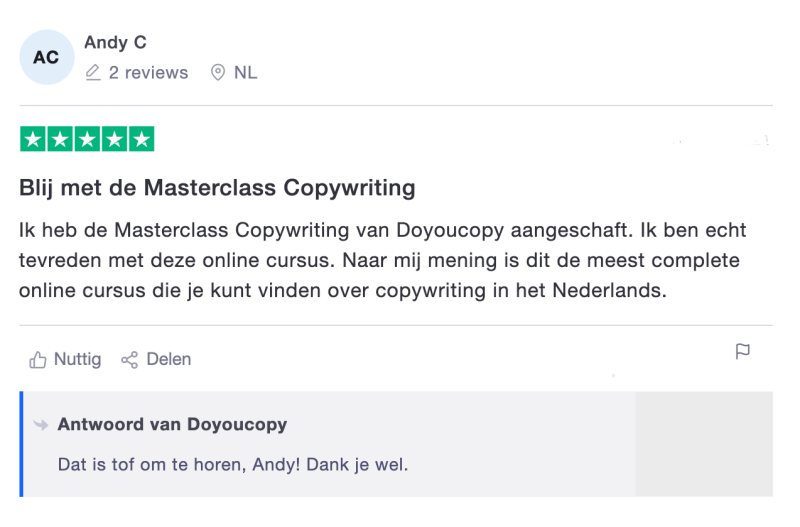Click the AC avatar circle
This screenshot has height=527, width=800.
click(x=47, y=57)
